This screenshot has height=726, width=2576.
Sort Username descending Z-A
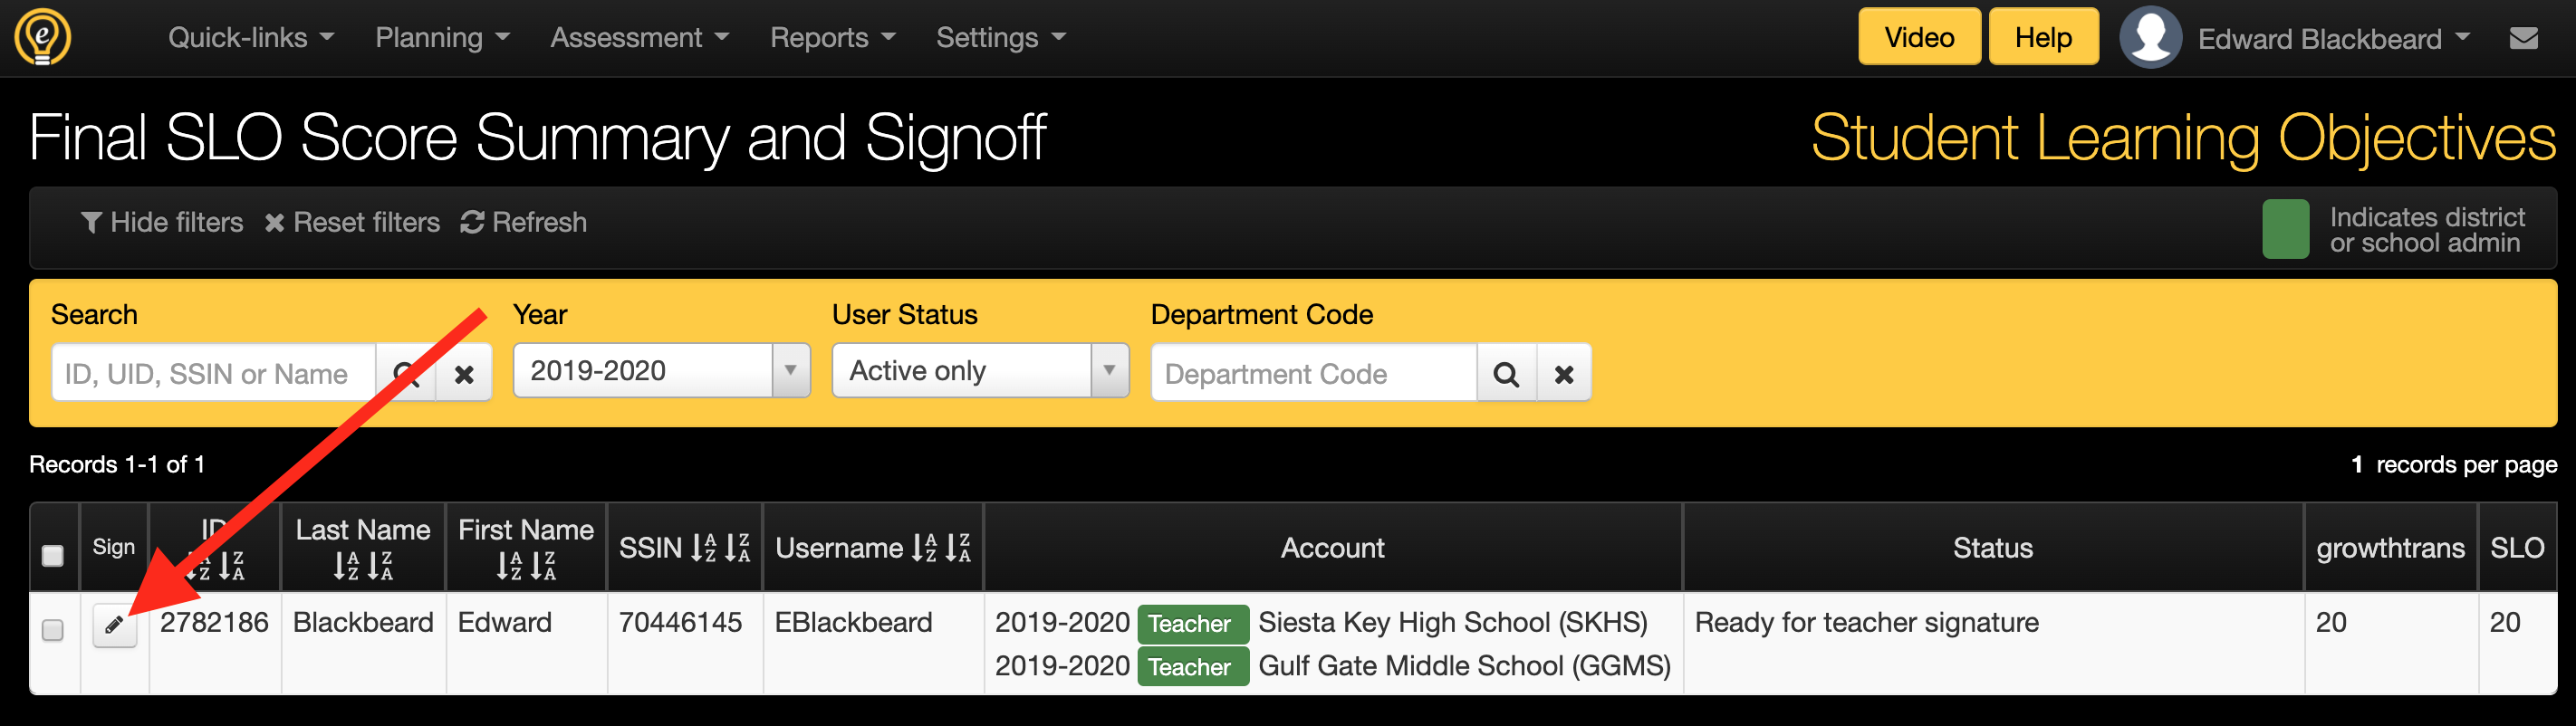coord(958,547)
